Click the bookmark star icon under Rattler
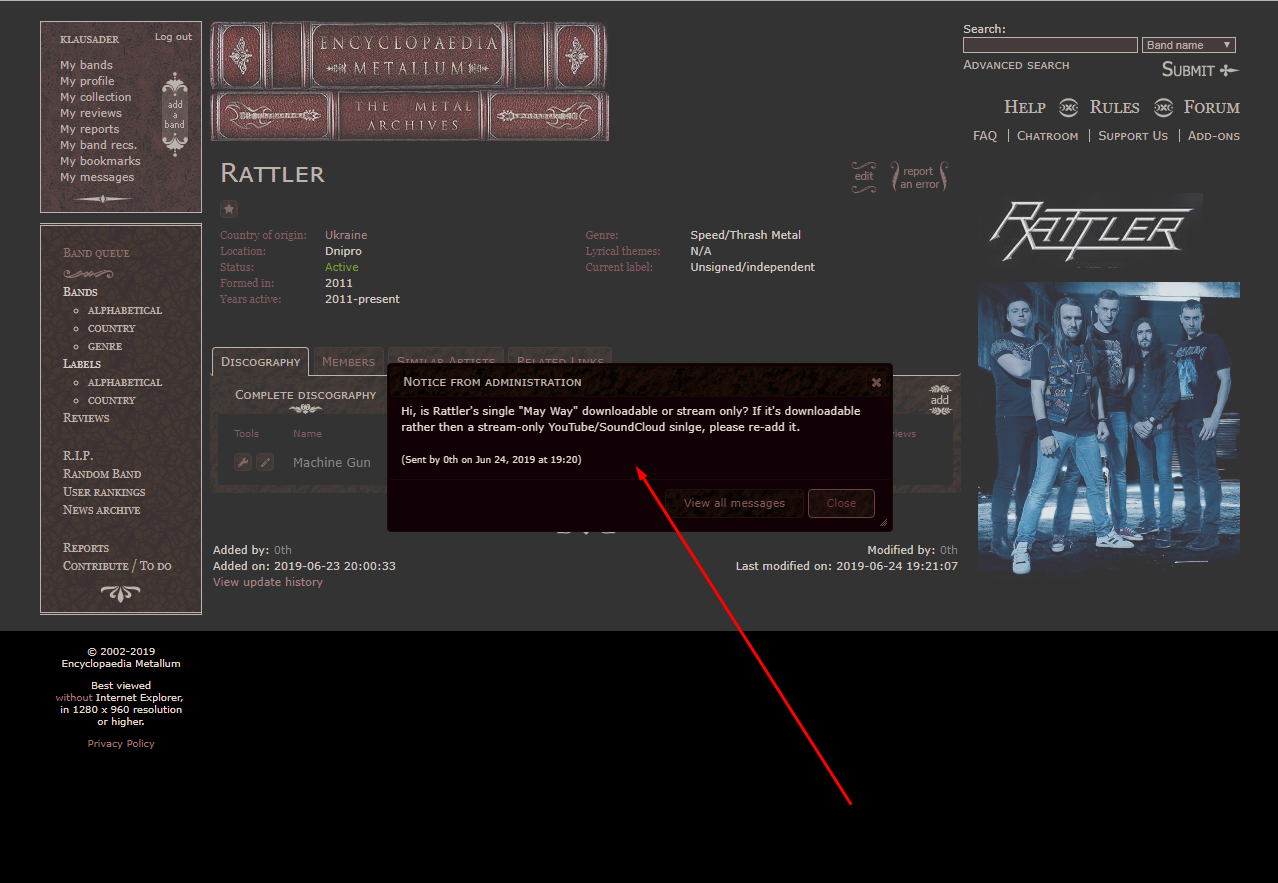The width and height of the screenshot is (1278, 883). (x=229, y=209)
